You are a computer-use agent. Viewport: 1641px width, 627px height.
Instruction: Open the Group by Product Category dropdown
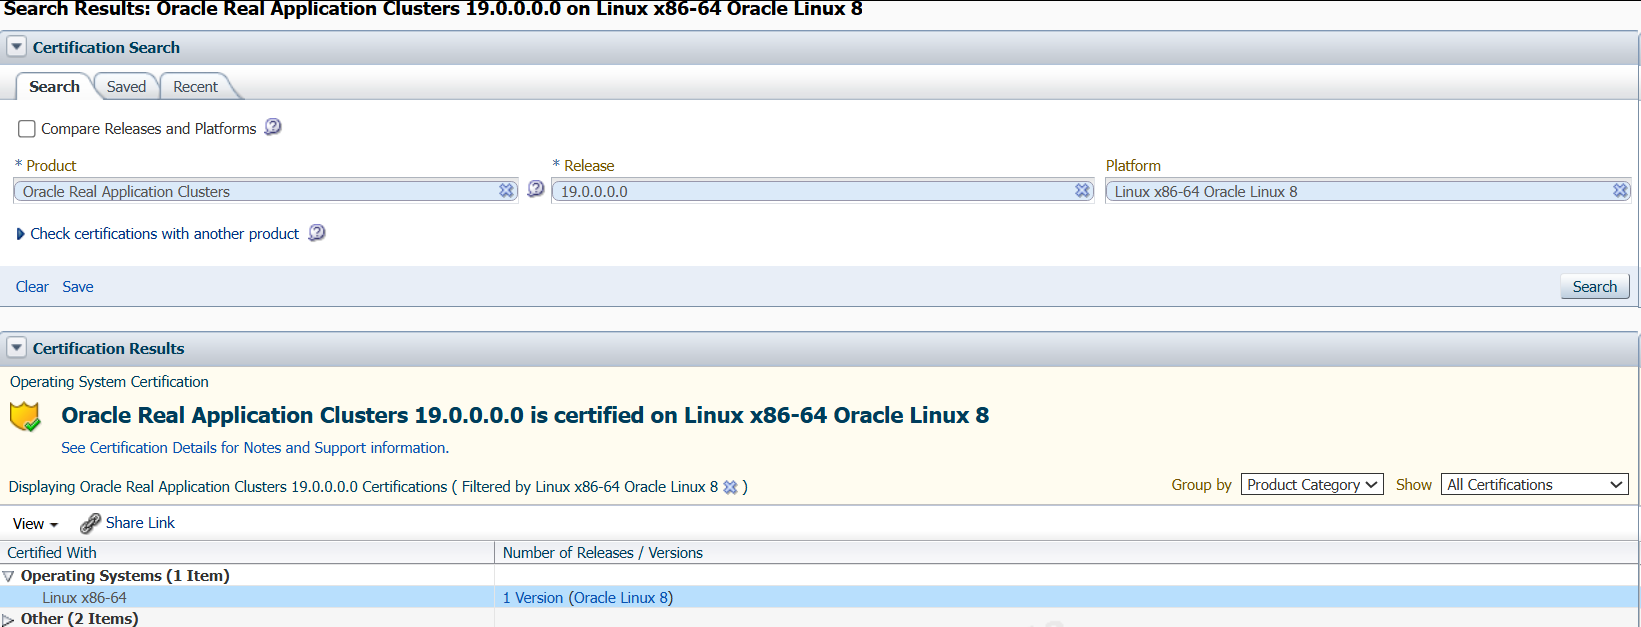[x=1312, y=485]
